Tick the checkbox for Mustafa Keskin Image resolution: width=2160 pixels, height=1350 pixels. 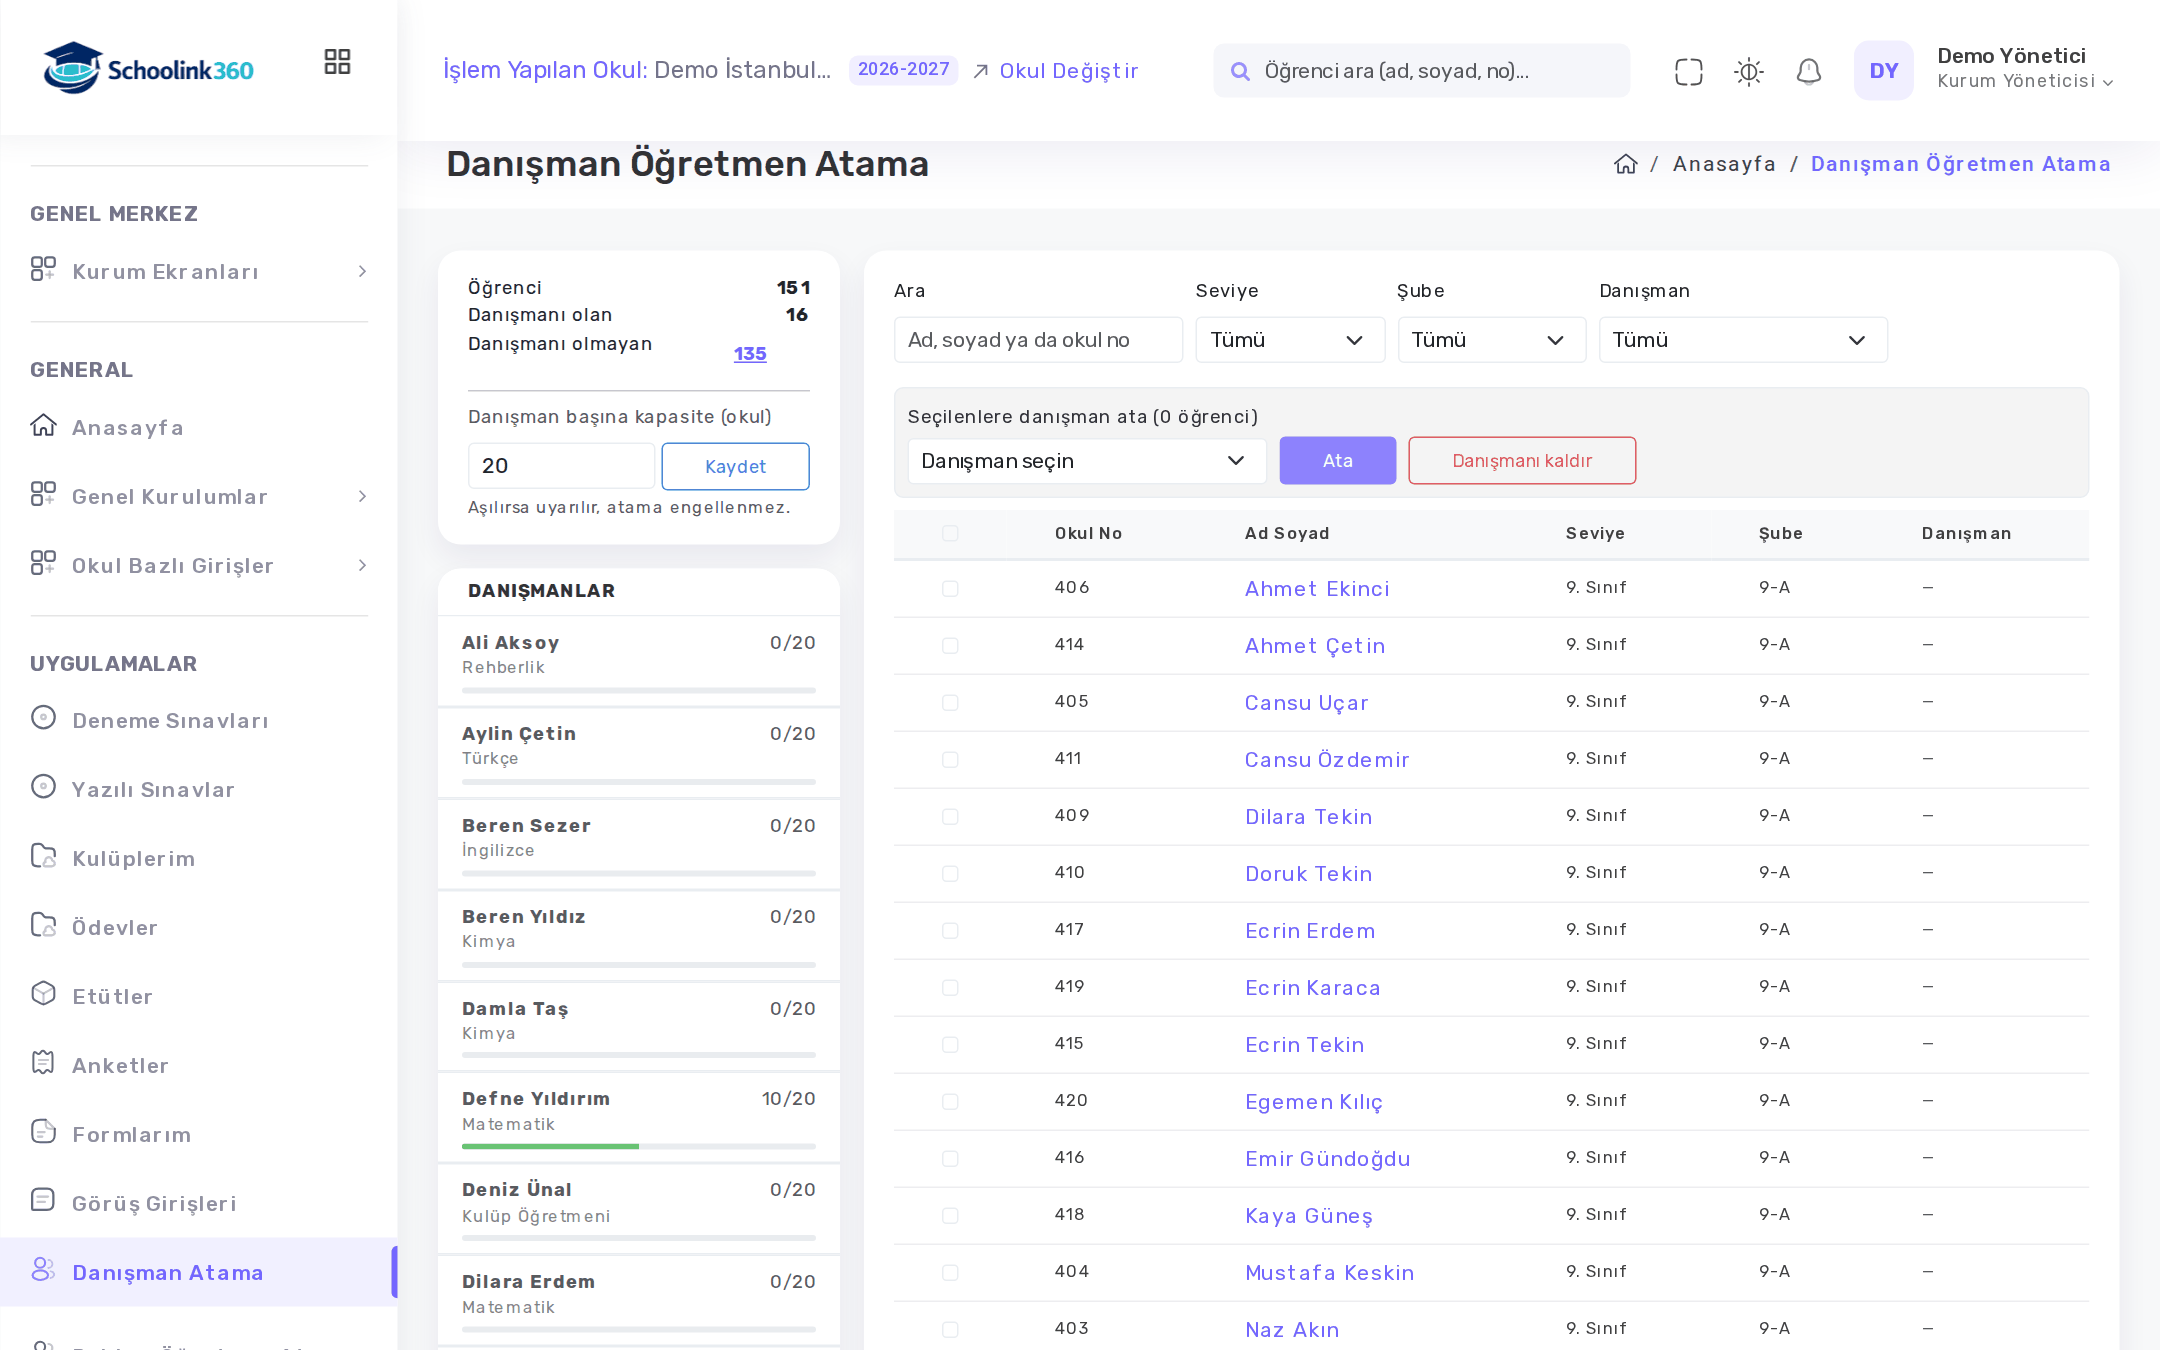pos(950,1273)
